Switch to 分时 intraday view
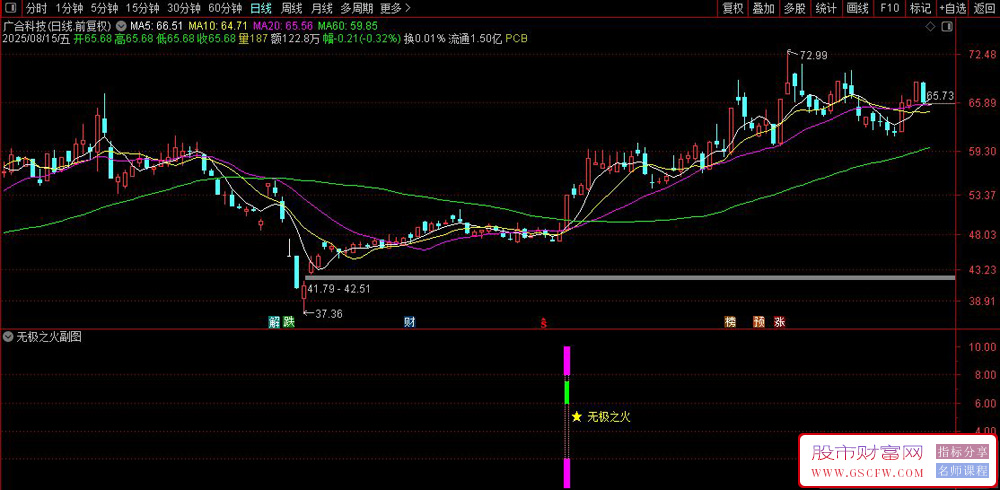1000x490 pixels. (x=36, y=8)
